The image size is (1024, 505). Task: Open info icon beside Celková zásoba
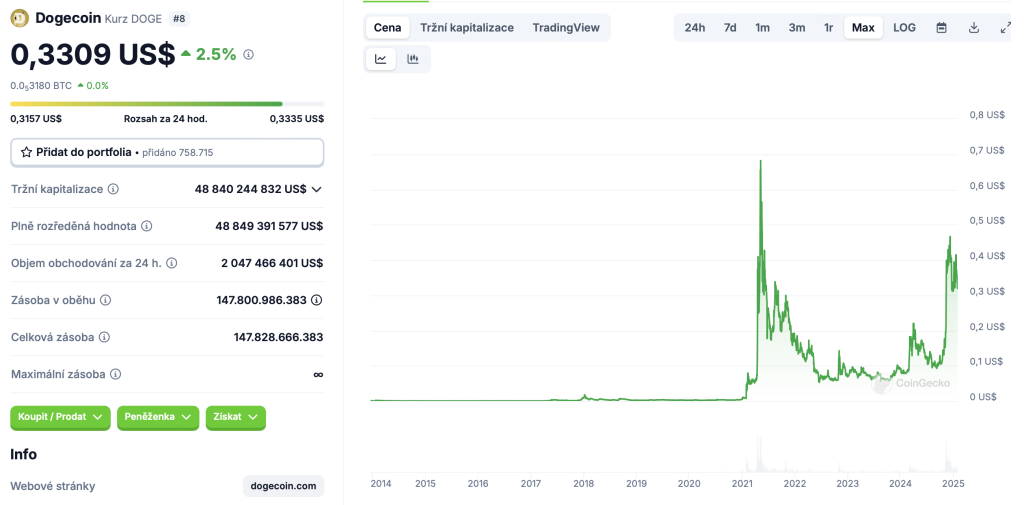(104, 338)
